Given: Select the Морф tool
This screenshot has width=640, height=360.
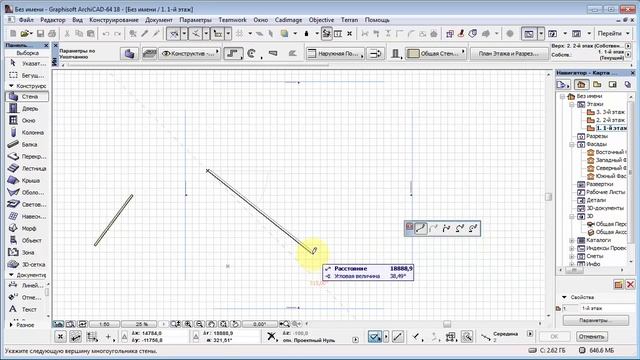Looking at the screenshot, I should point(27,229).
